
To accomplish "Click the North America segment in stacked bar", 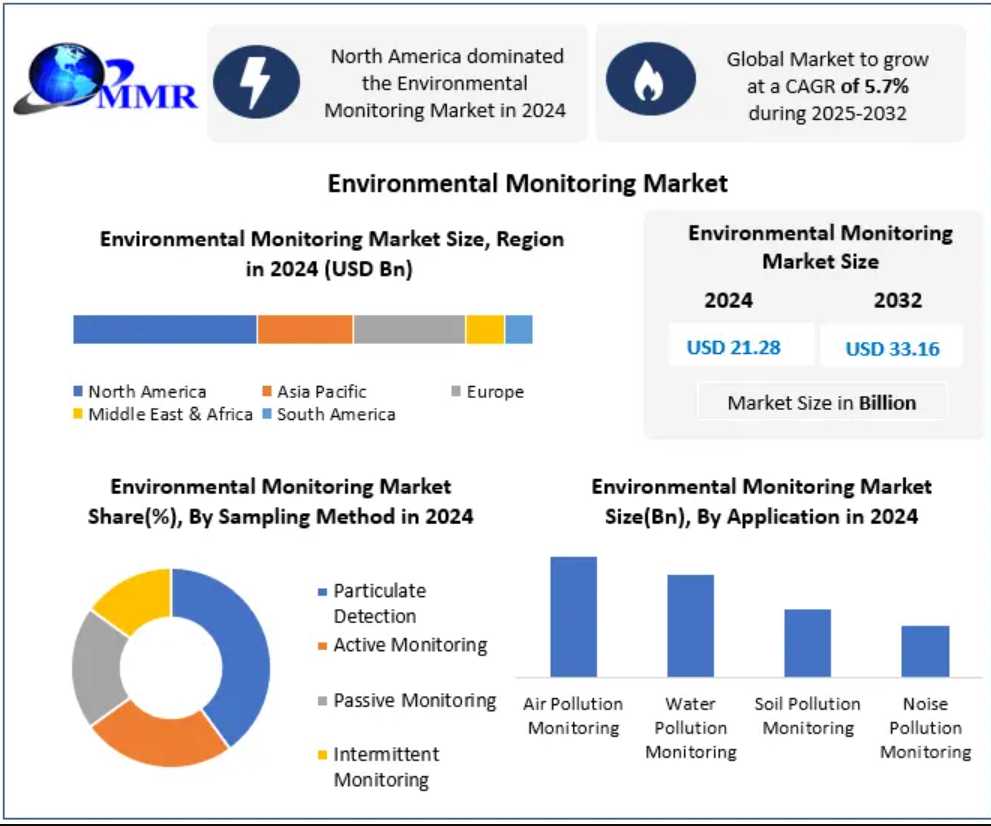I will pyautogui.click(x=165, y=329).
